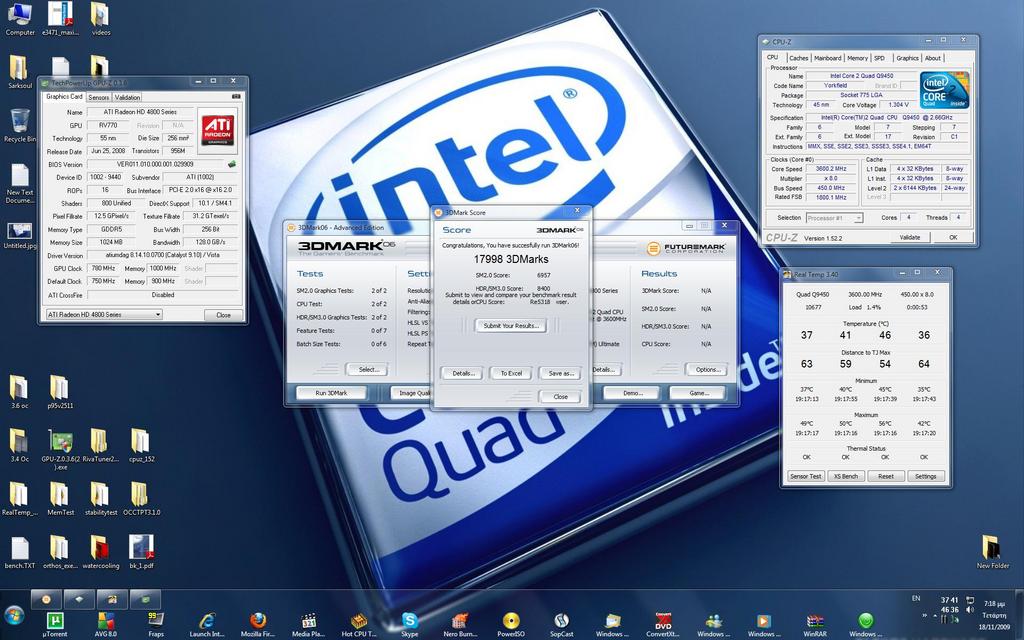Close the 3DMark Score dialog with Close button
This screenshot has width=1024, height=640.
point(560,396)
